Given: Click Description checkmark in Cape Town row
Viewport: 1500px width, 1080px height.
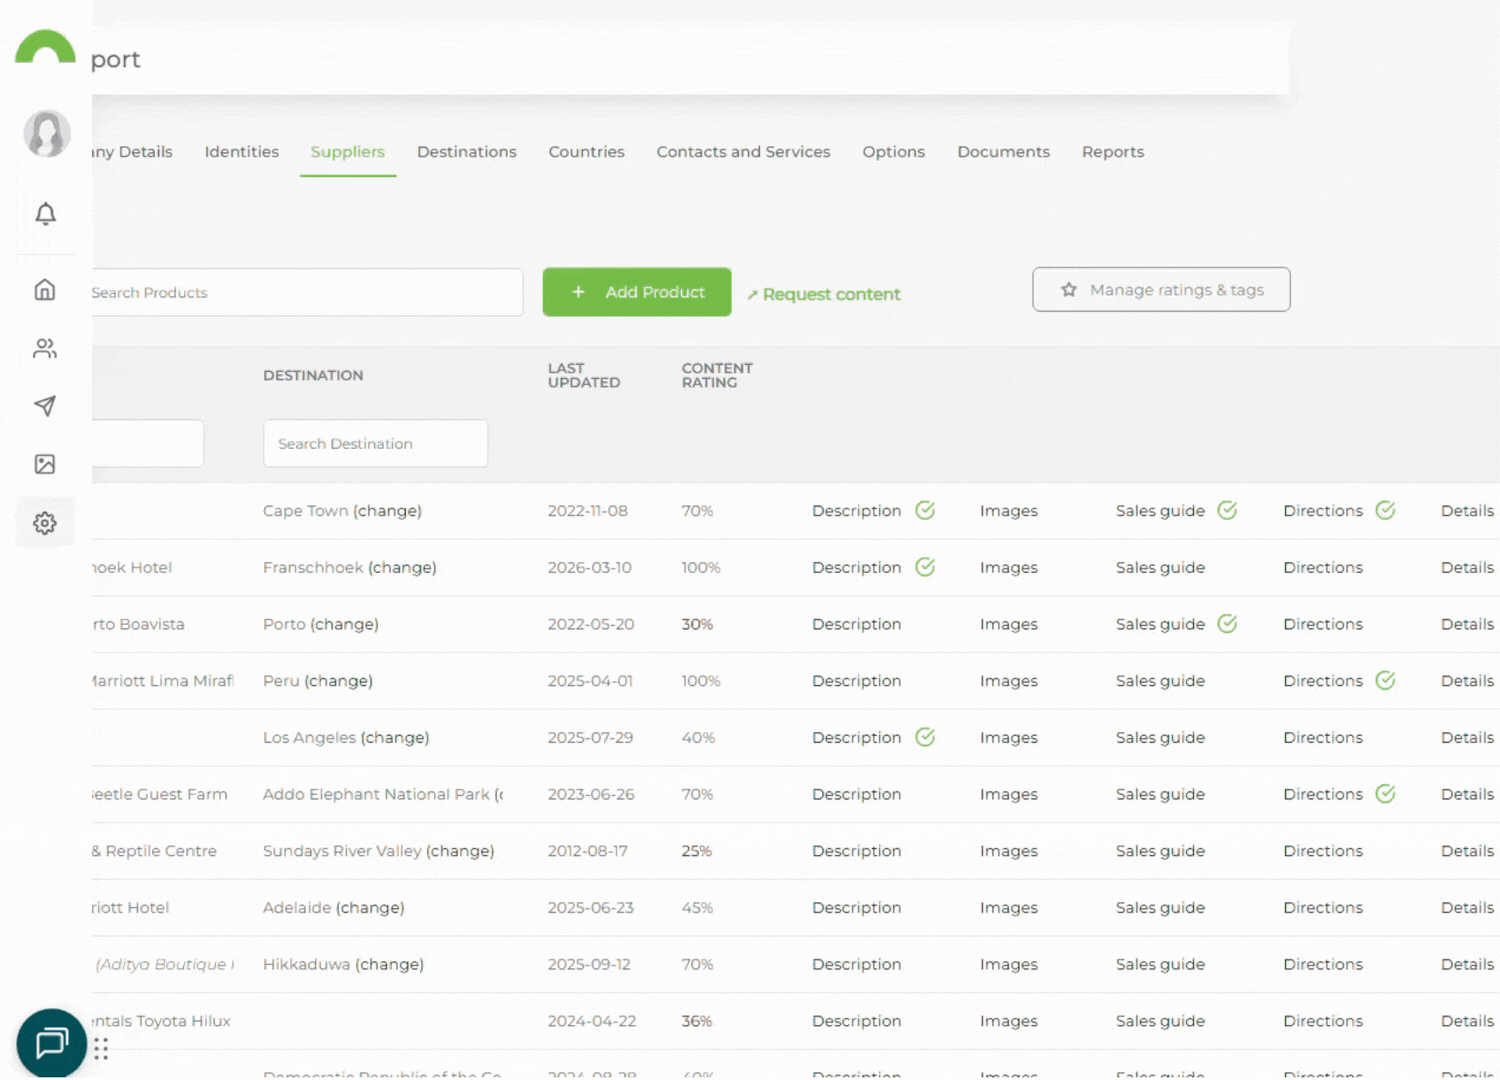Looking at the screenshot, I should [x=925, y=511].
